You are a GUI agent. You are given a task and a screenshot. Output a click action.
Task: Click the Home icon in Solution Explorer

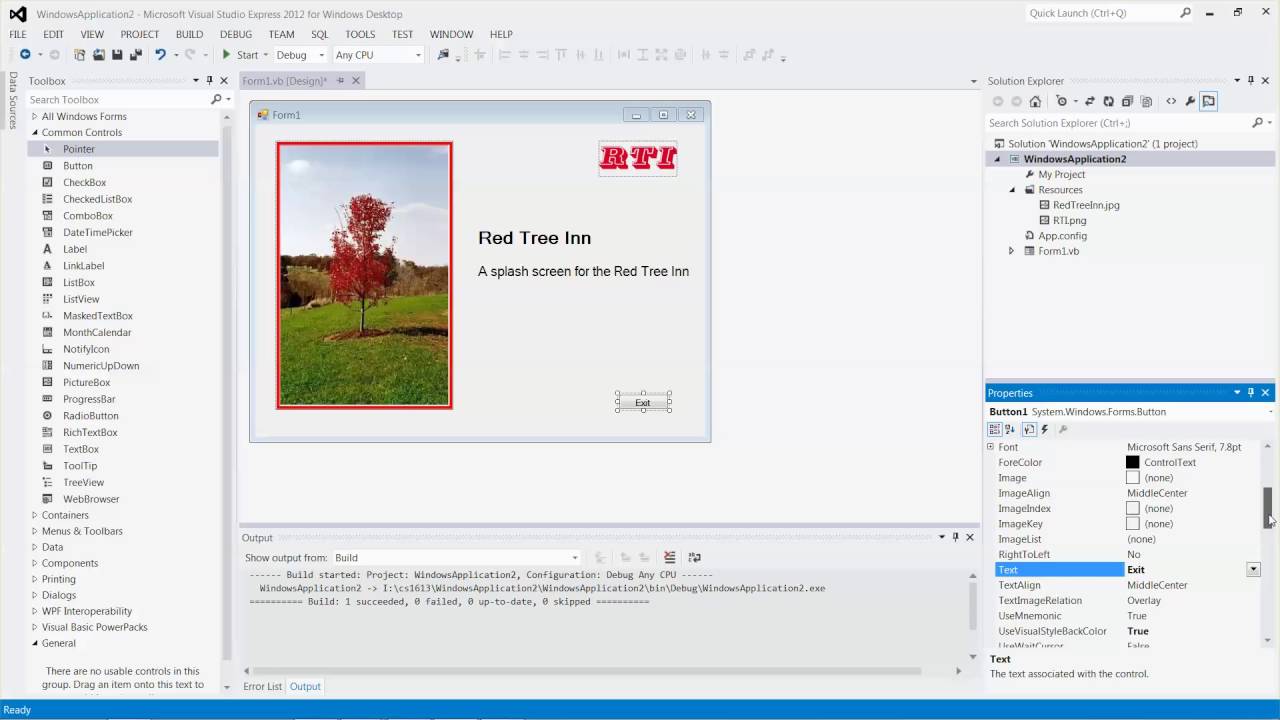coord(1035,101)
